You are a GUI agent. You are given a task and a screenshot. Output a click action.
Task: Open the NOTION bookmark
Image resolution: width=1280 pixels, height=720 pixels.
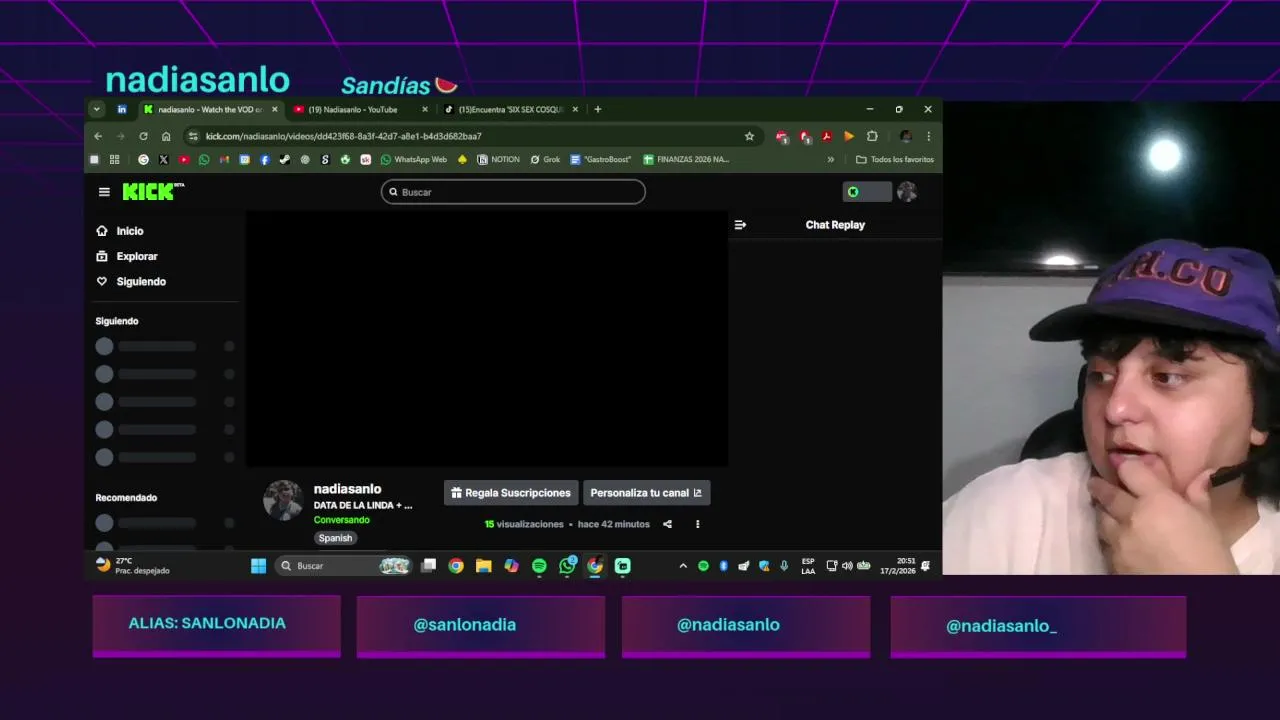coord(499,159)
